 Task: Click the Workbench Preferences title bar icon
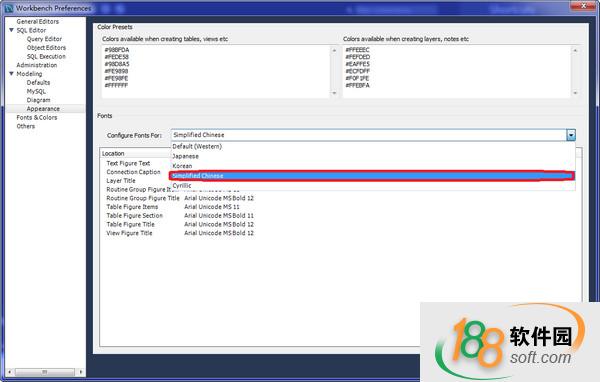pos(8,8)
